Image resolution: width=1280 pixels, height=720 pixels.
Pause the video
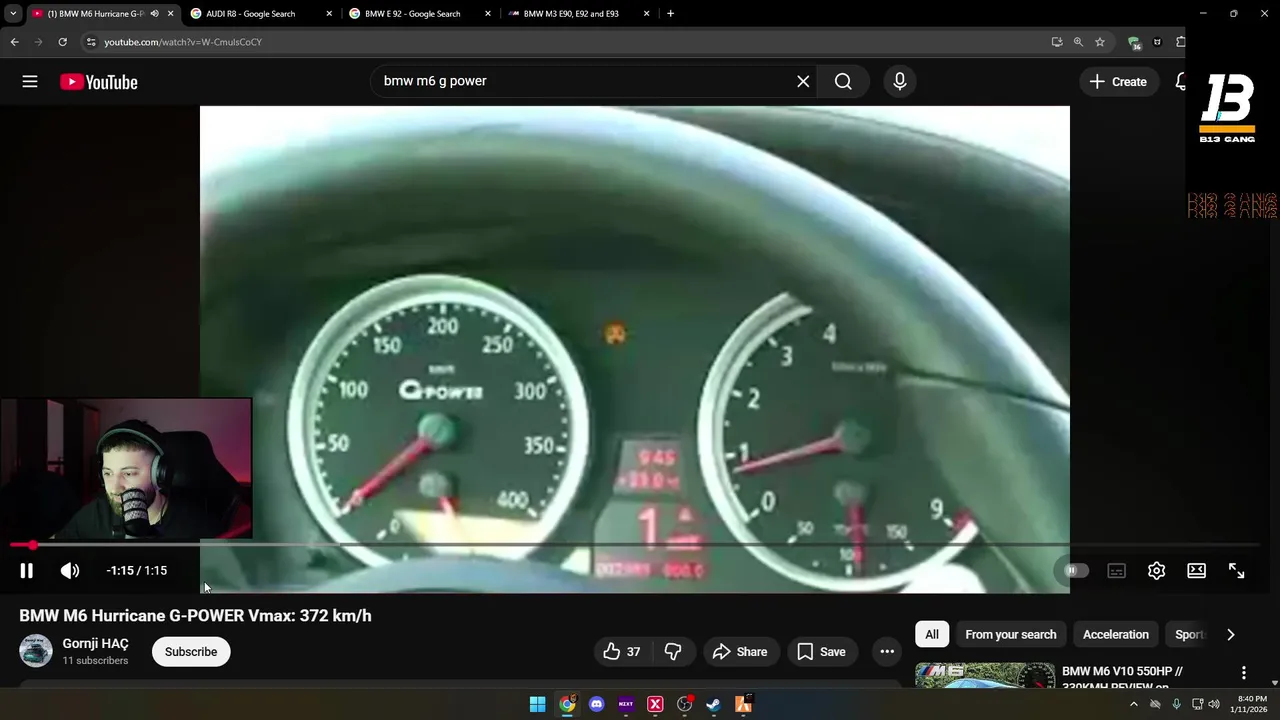(x=26, y=570)
